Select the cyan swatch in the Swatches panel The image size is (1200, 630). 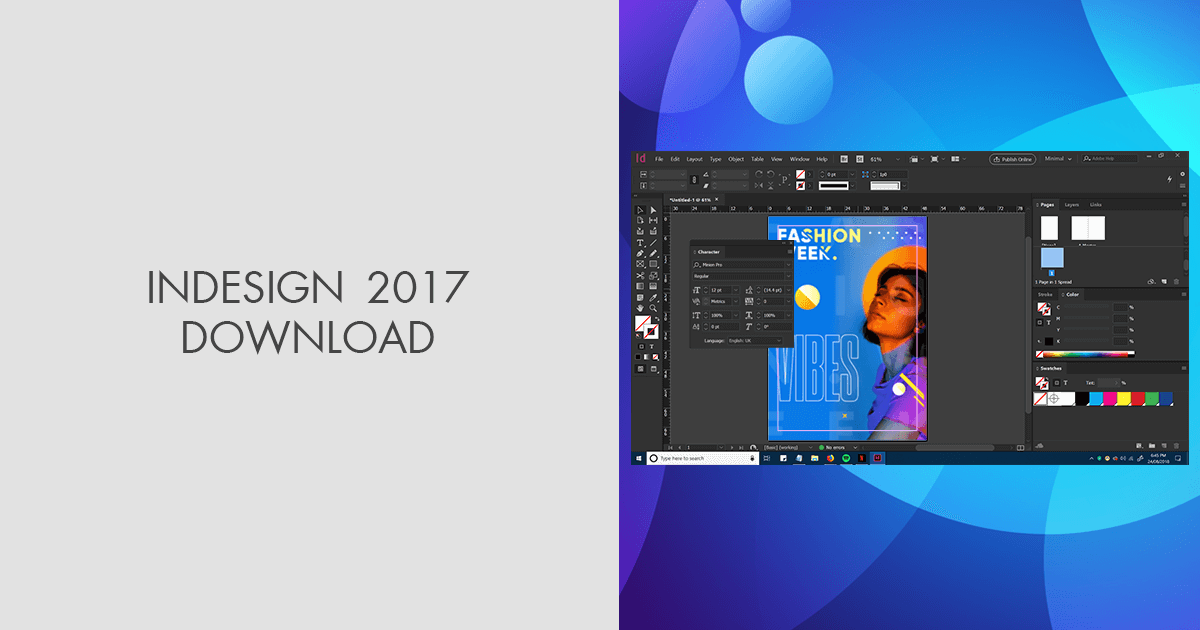tap(1097, 397)
